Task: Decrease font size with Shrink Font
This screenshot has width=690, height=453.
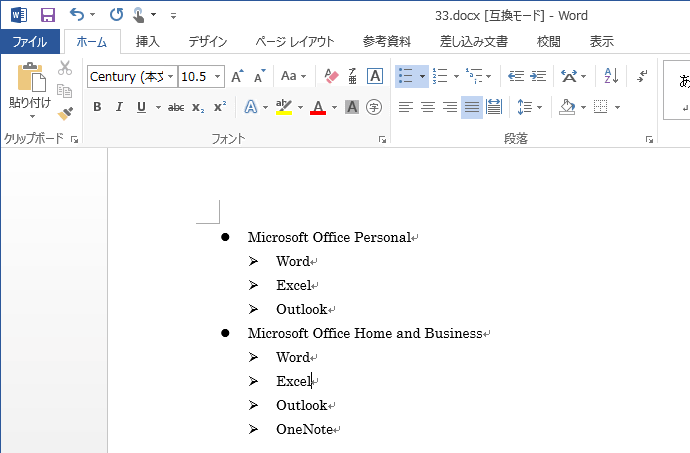Action: [x=260, y=77]
